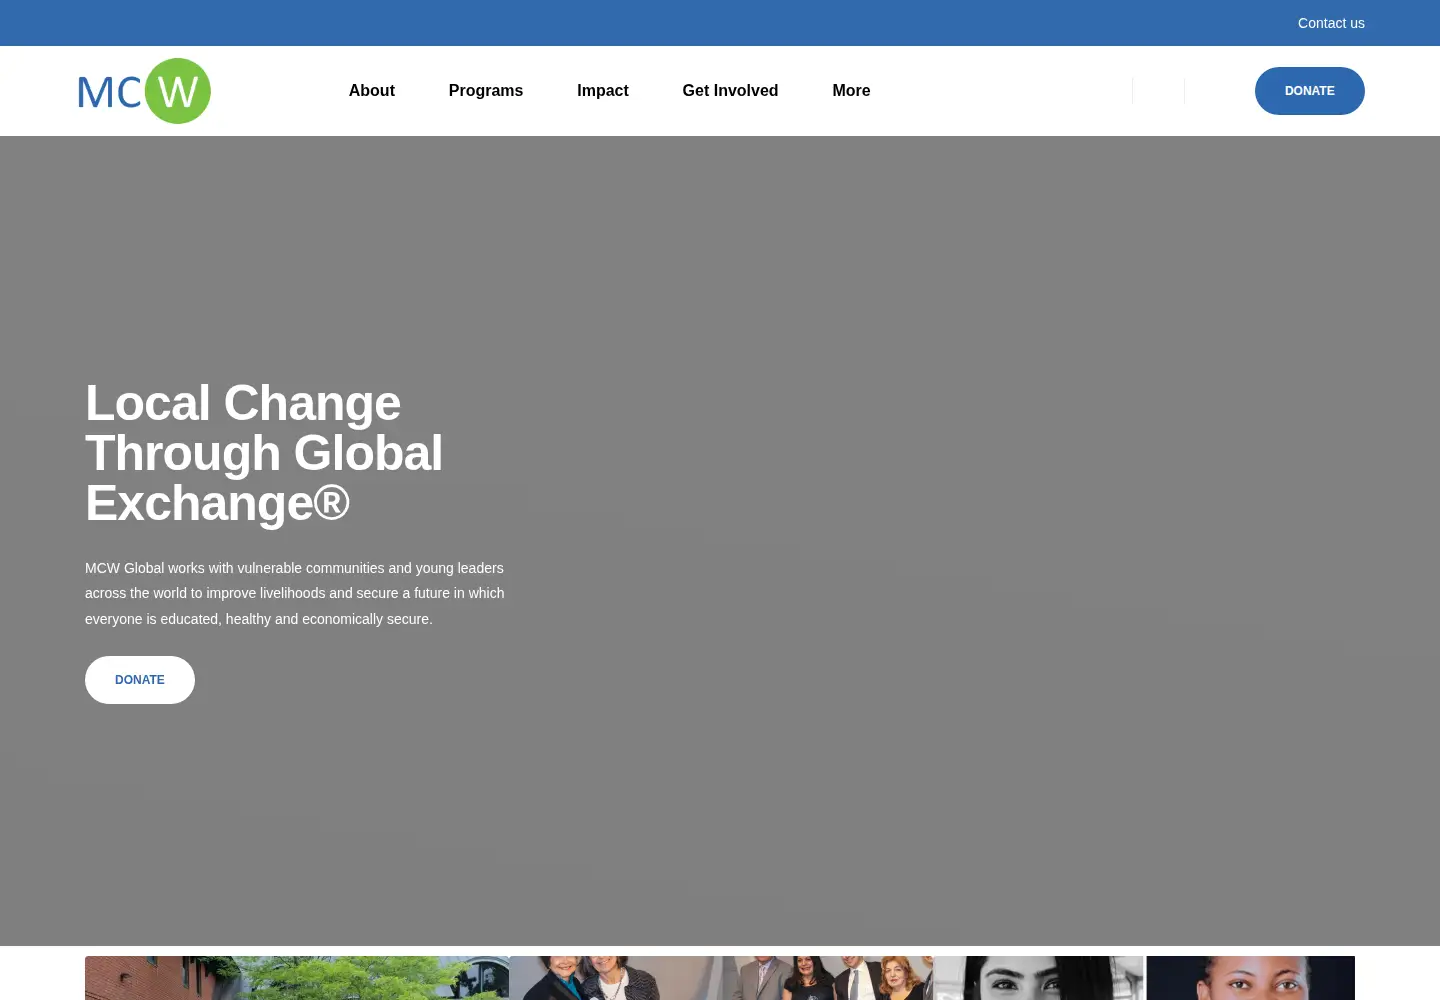This screenshot has width=1440, height=1000.
Task: Select the Programs menu item
Action: click(x=486, y=91)
